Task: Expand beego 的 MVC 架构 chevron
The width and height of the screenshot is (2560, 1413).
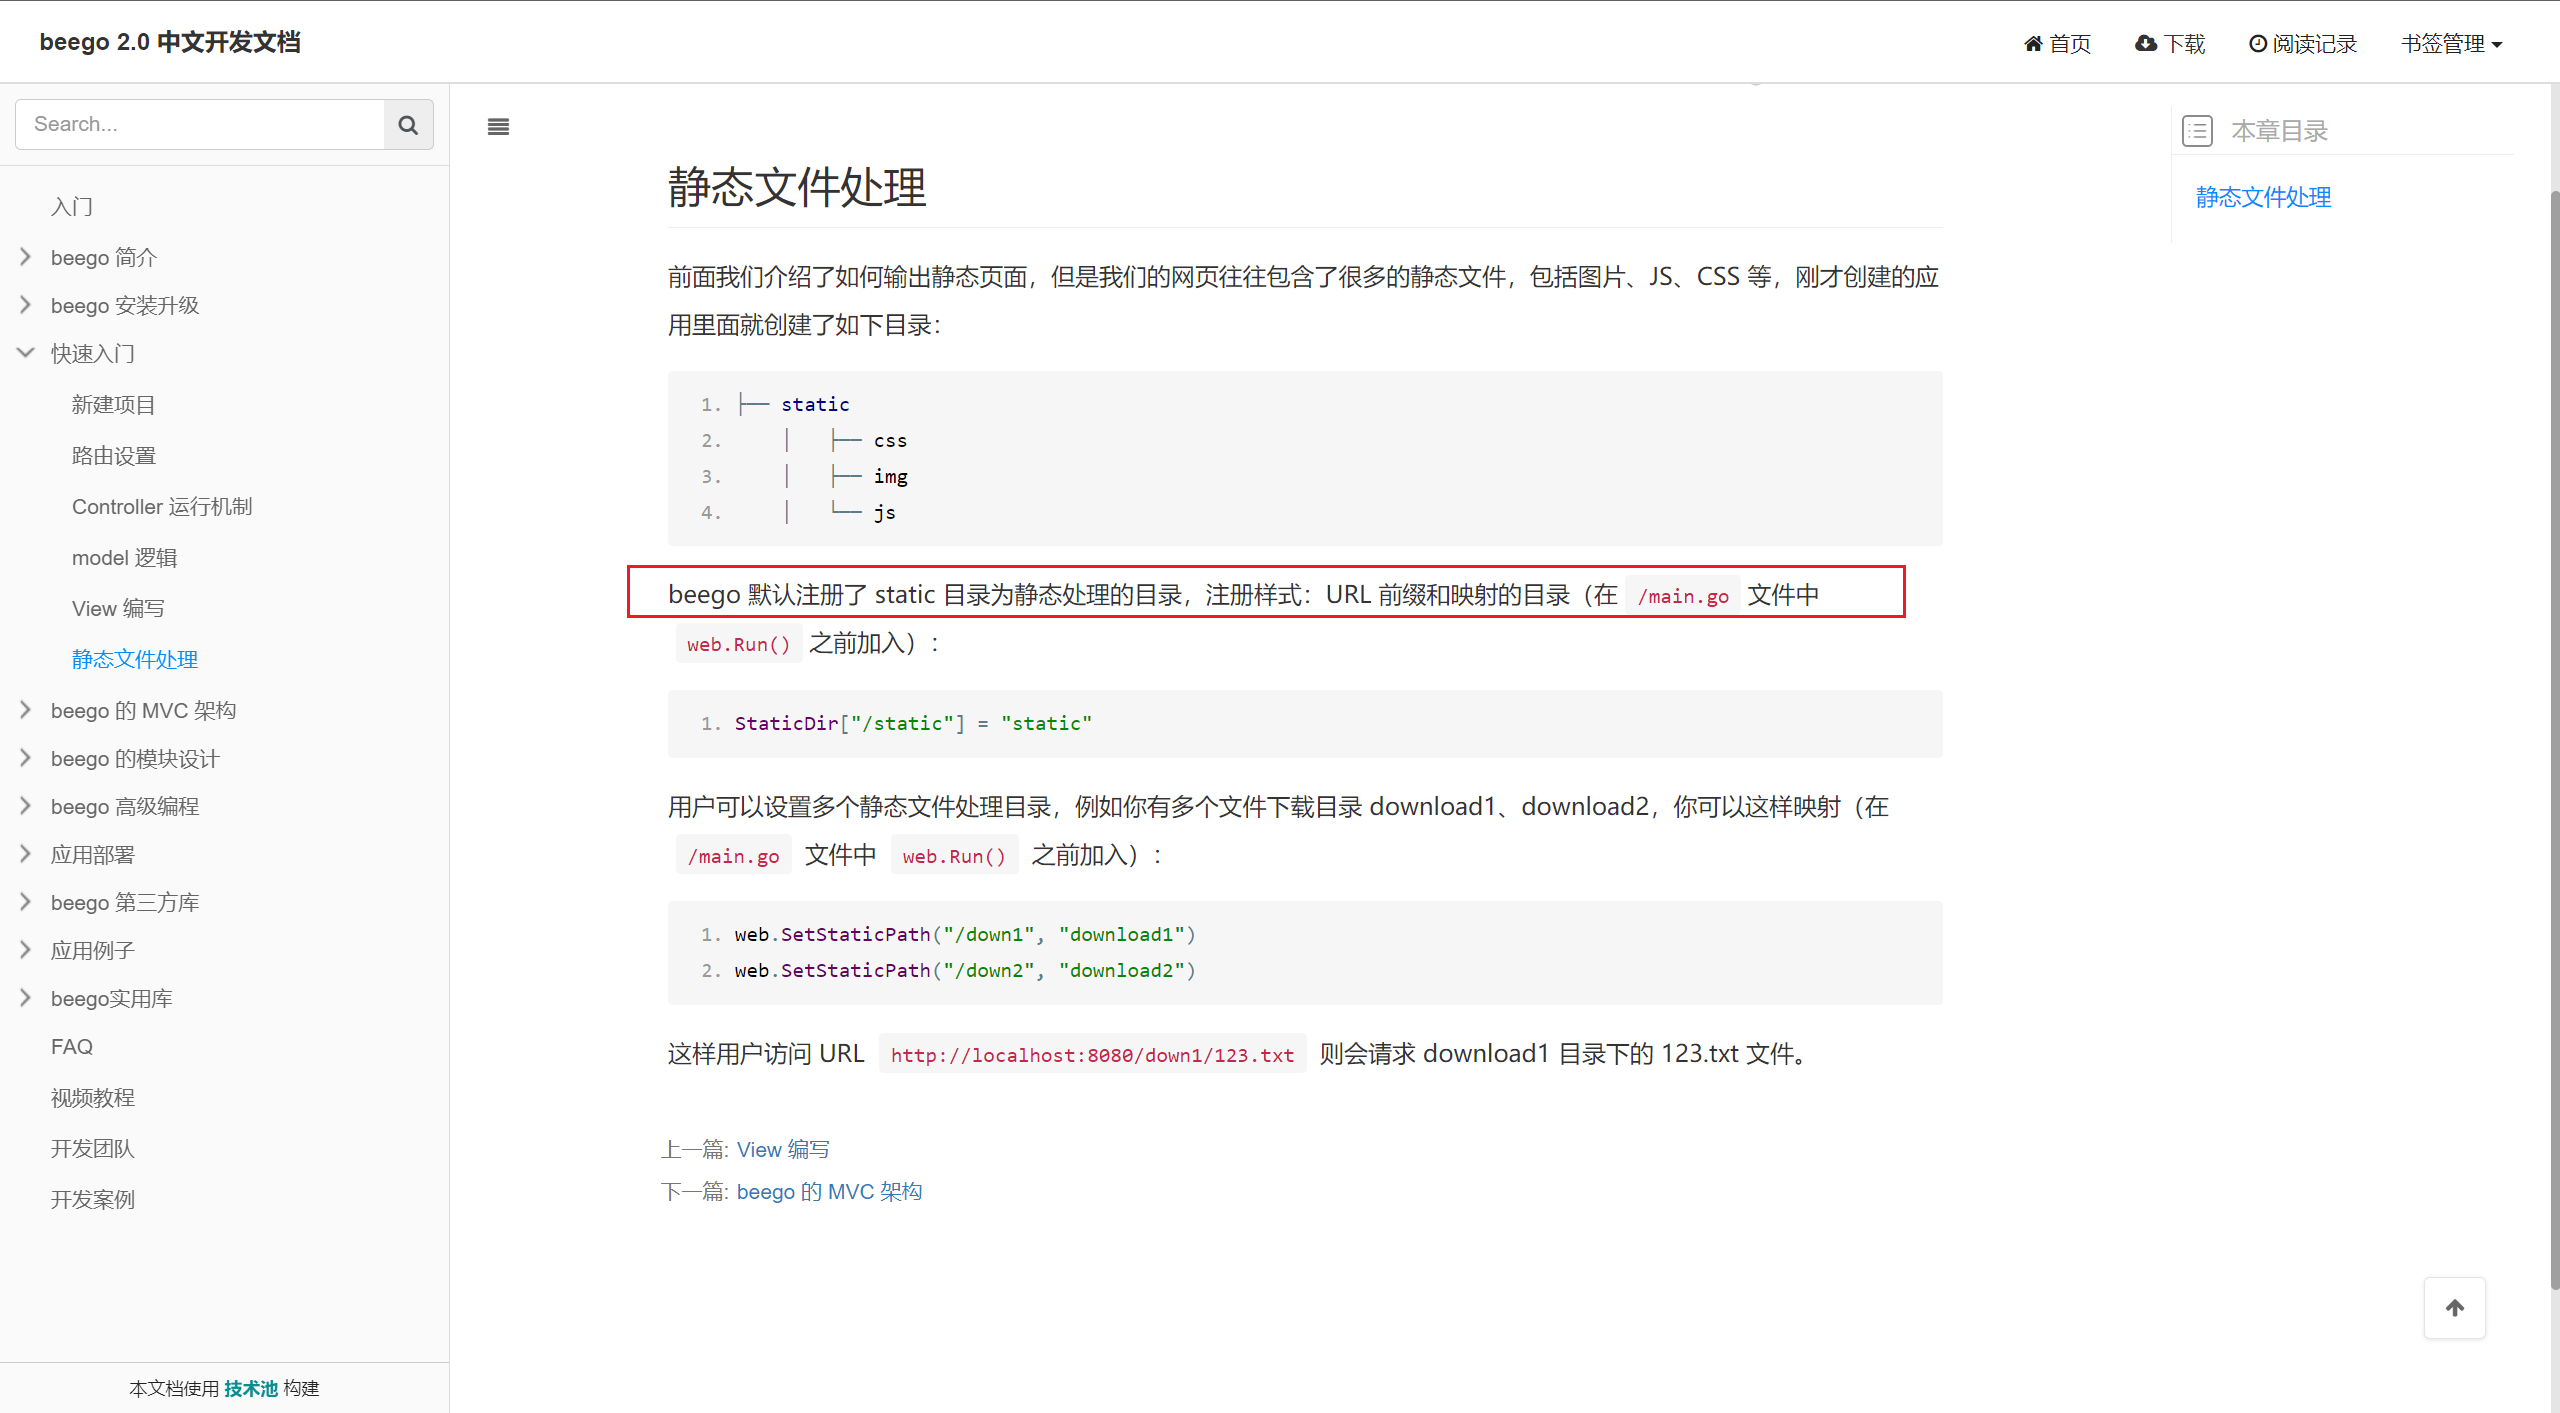Action: 26,710
